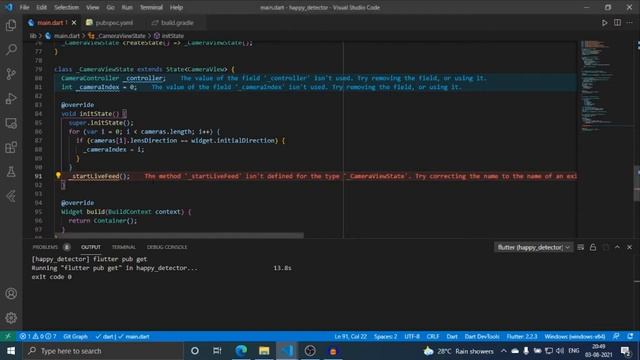Screen dimensions: 640x360
Task: Open the Go menu
Action: click(110, 7)
